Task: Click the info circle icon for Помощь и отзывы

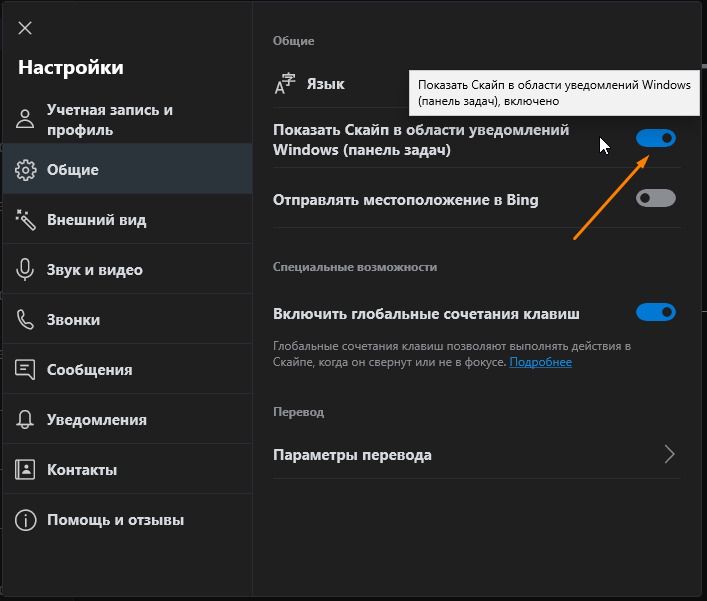Action: [25, 520]
